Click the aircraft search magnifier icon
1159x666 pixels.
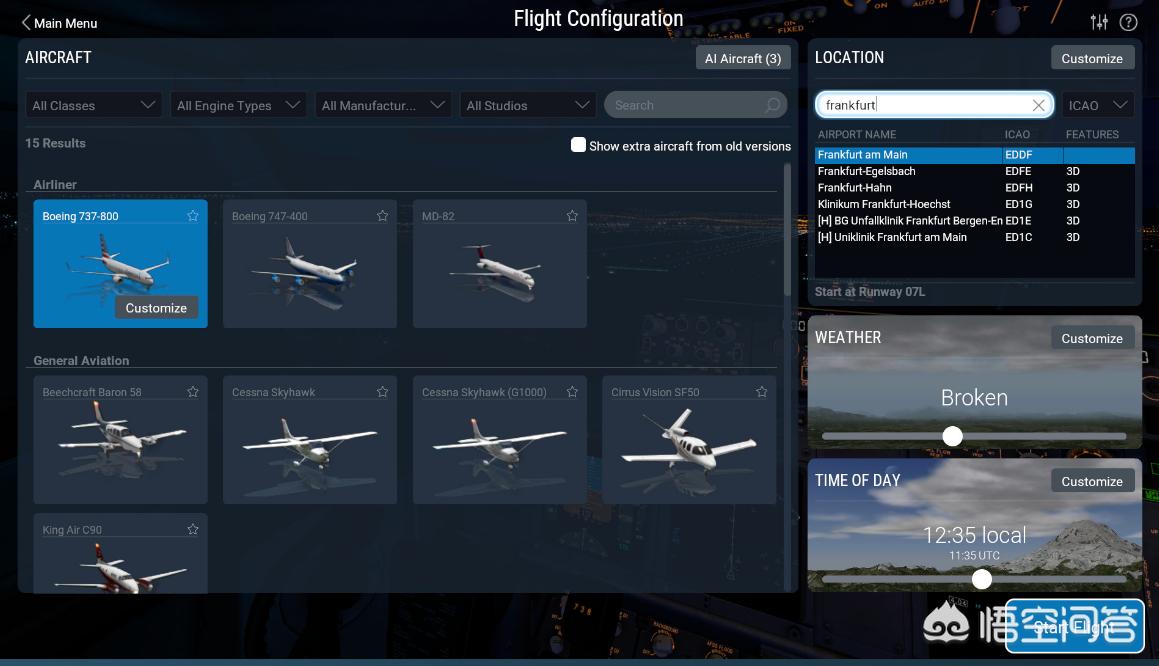pos(773,105)
